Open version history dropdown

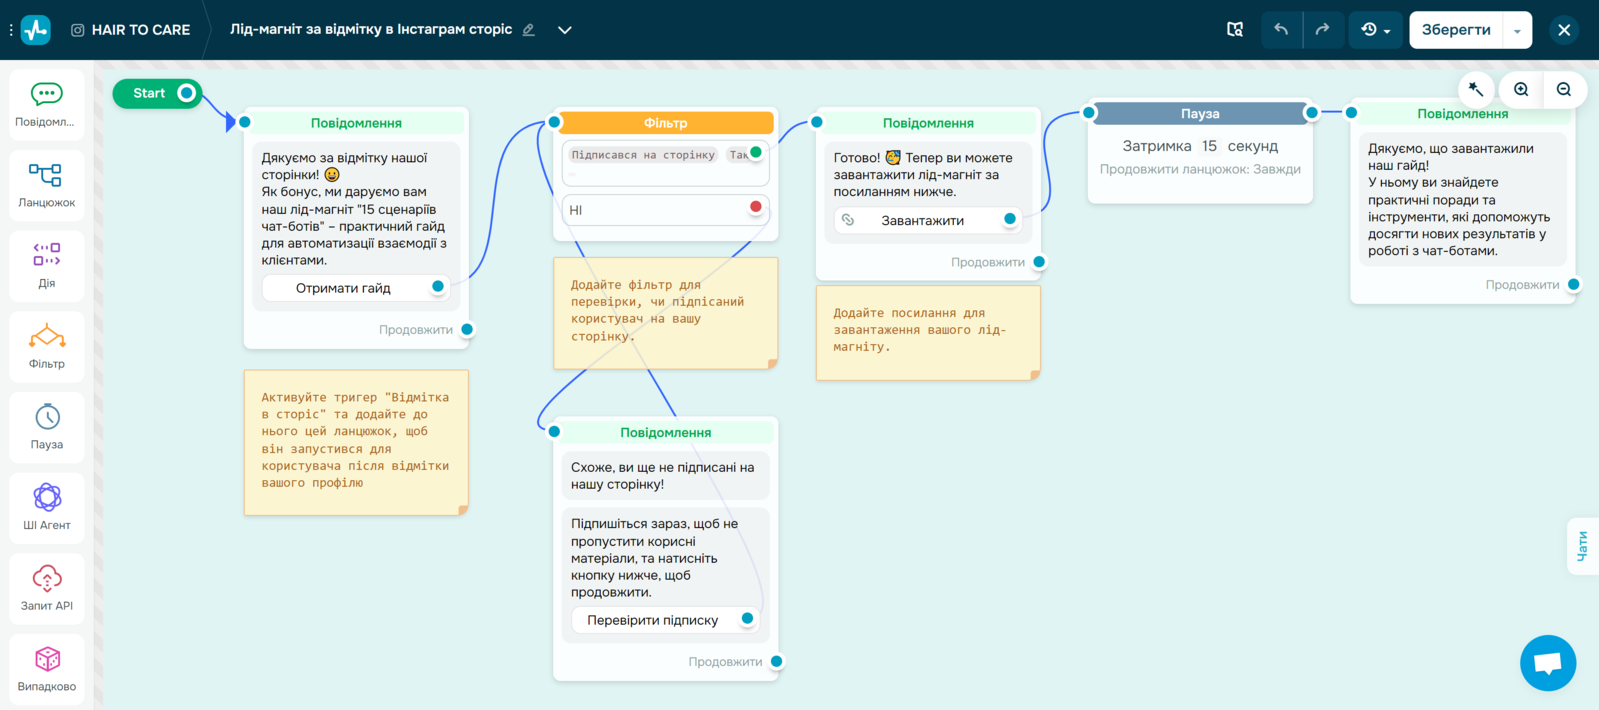(1376, 30)
